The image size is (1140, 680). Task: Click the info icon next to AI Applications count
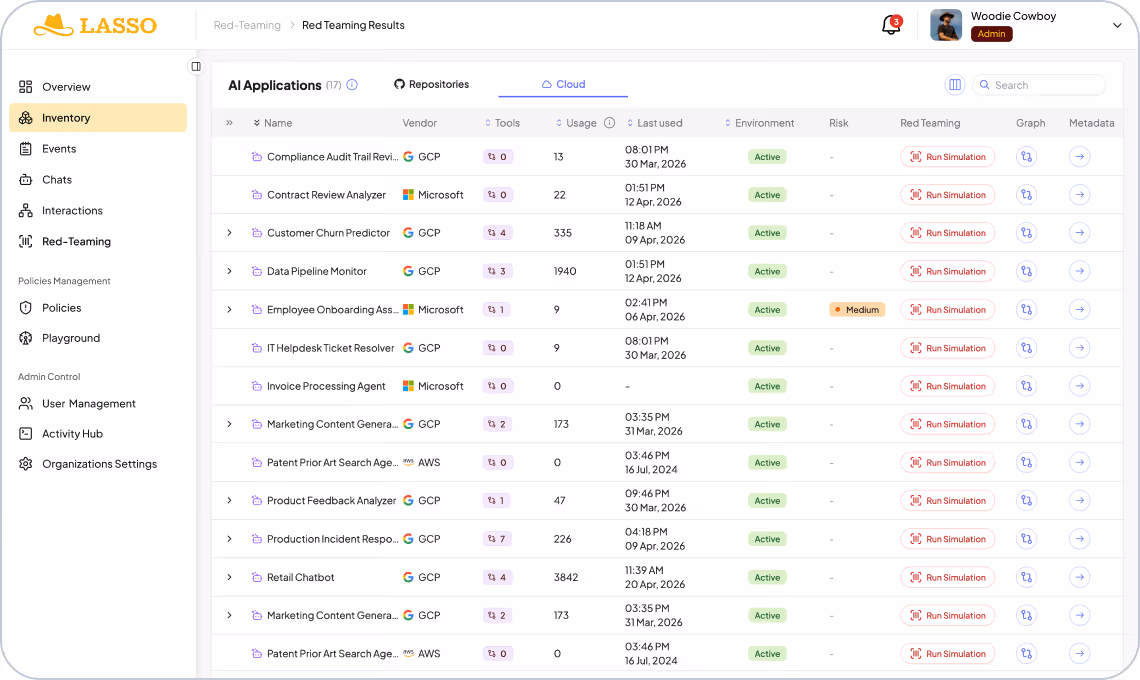click(x=351, y=85)
